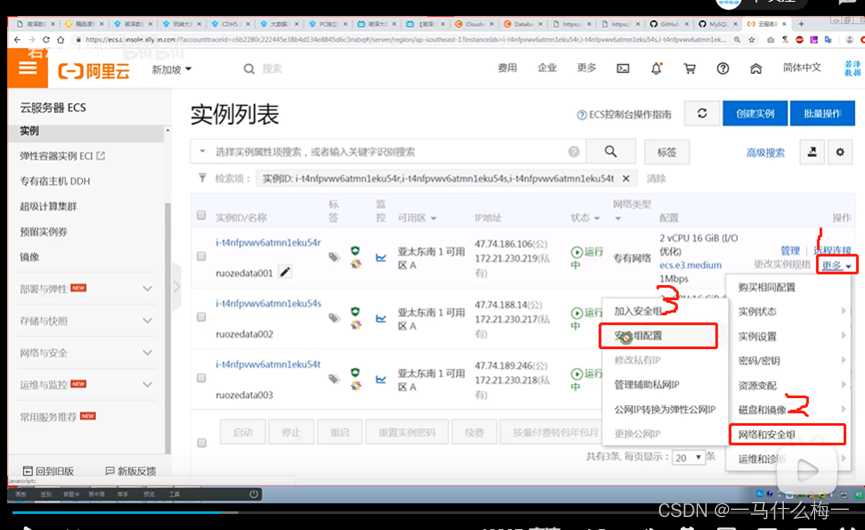
Task: Toggle bottom select-all checkbox
Action: point(202,443)
